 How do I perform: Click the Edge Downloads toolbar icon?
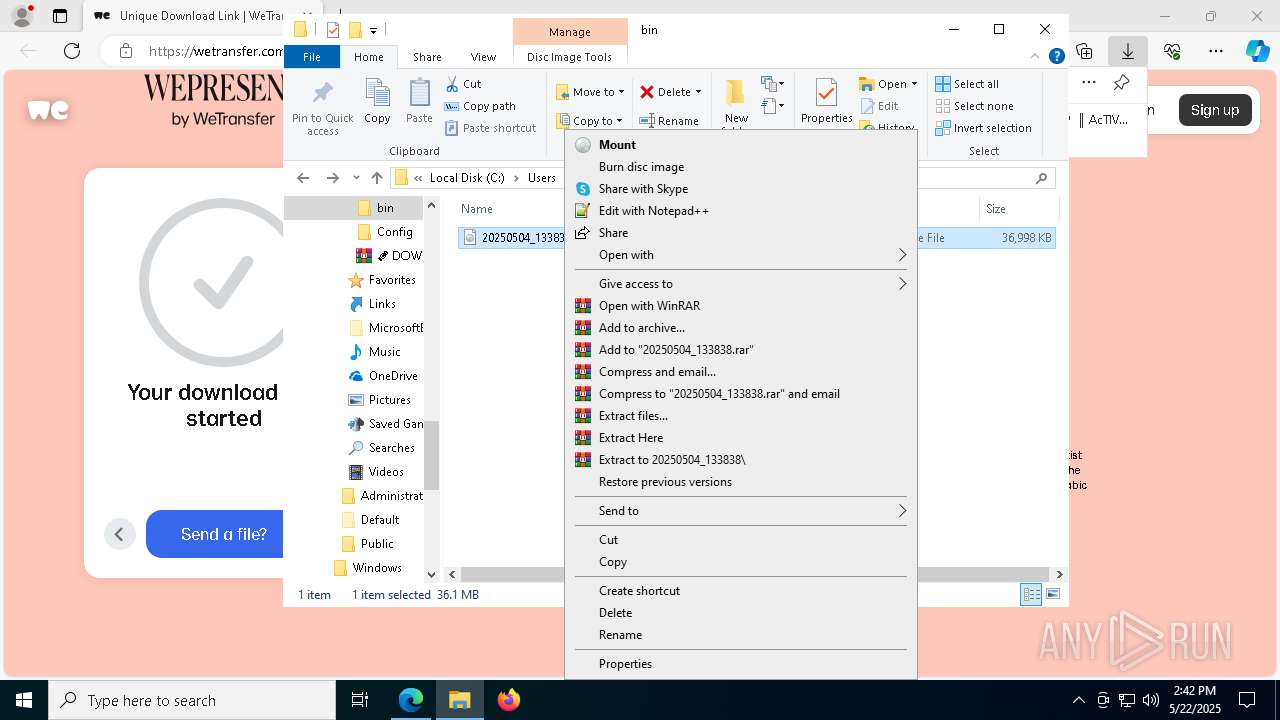tap(1128, 51)
